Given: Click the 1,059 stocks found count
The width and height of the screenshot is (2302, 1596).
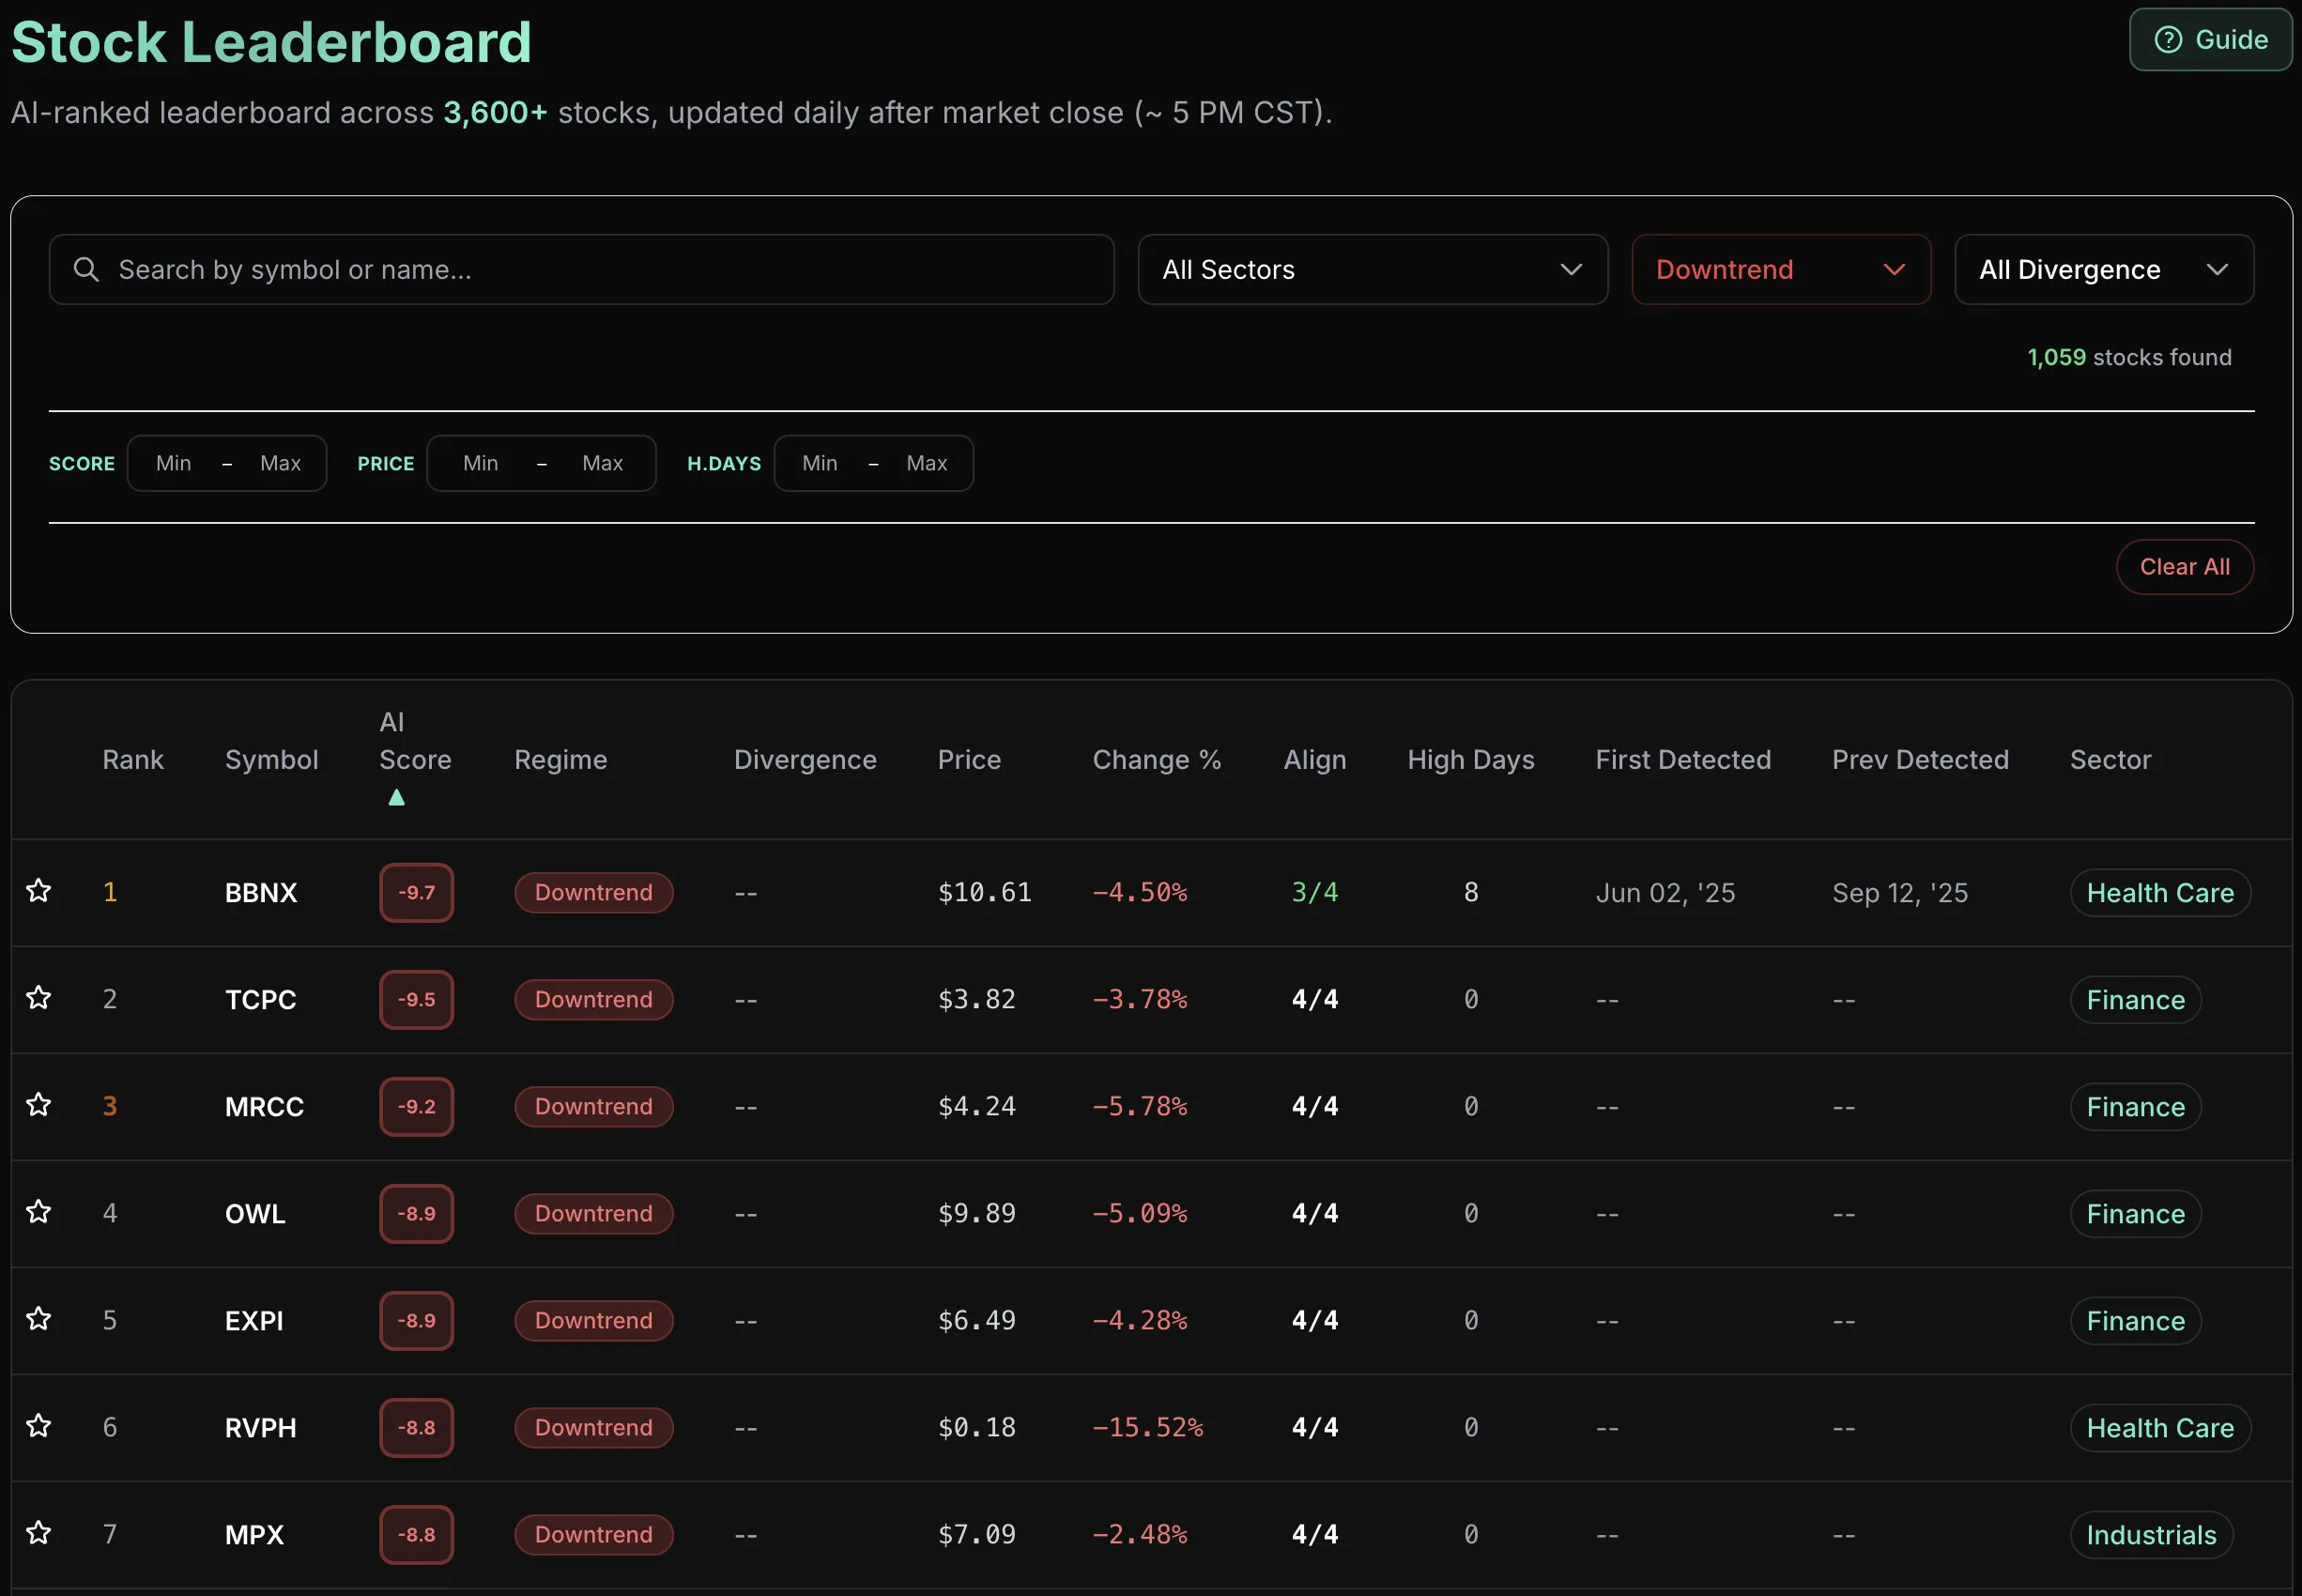Looking at the screenshot, I should [x=2129, y=357].
